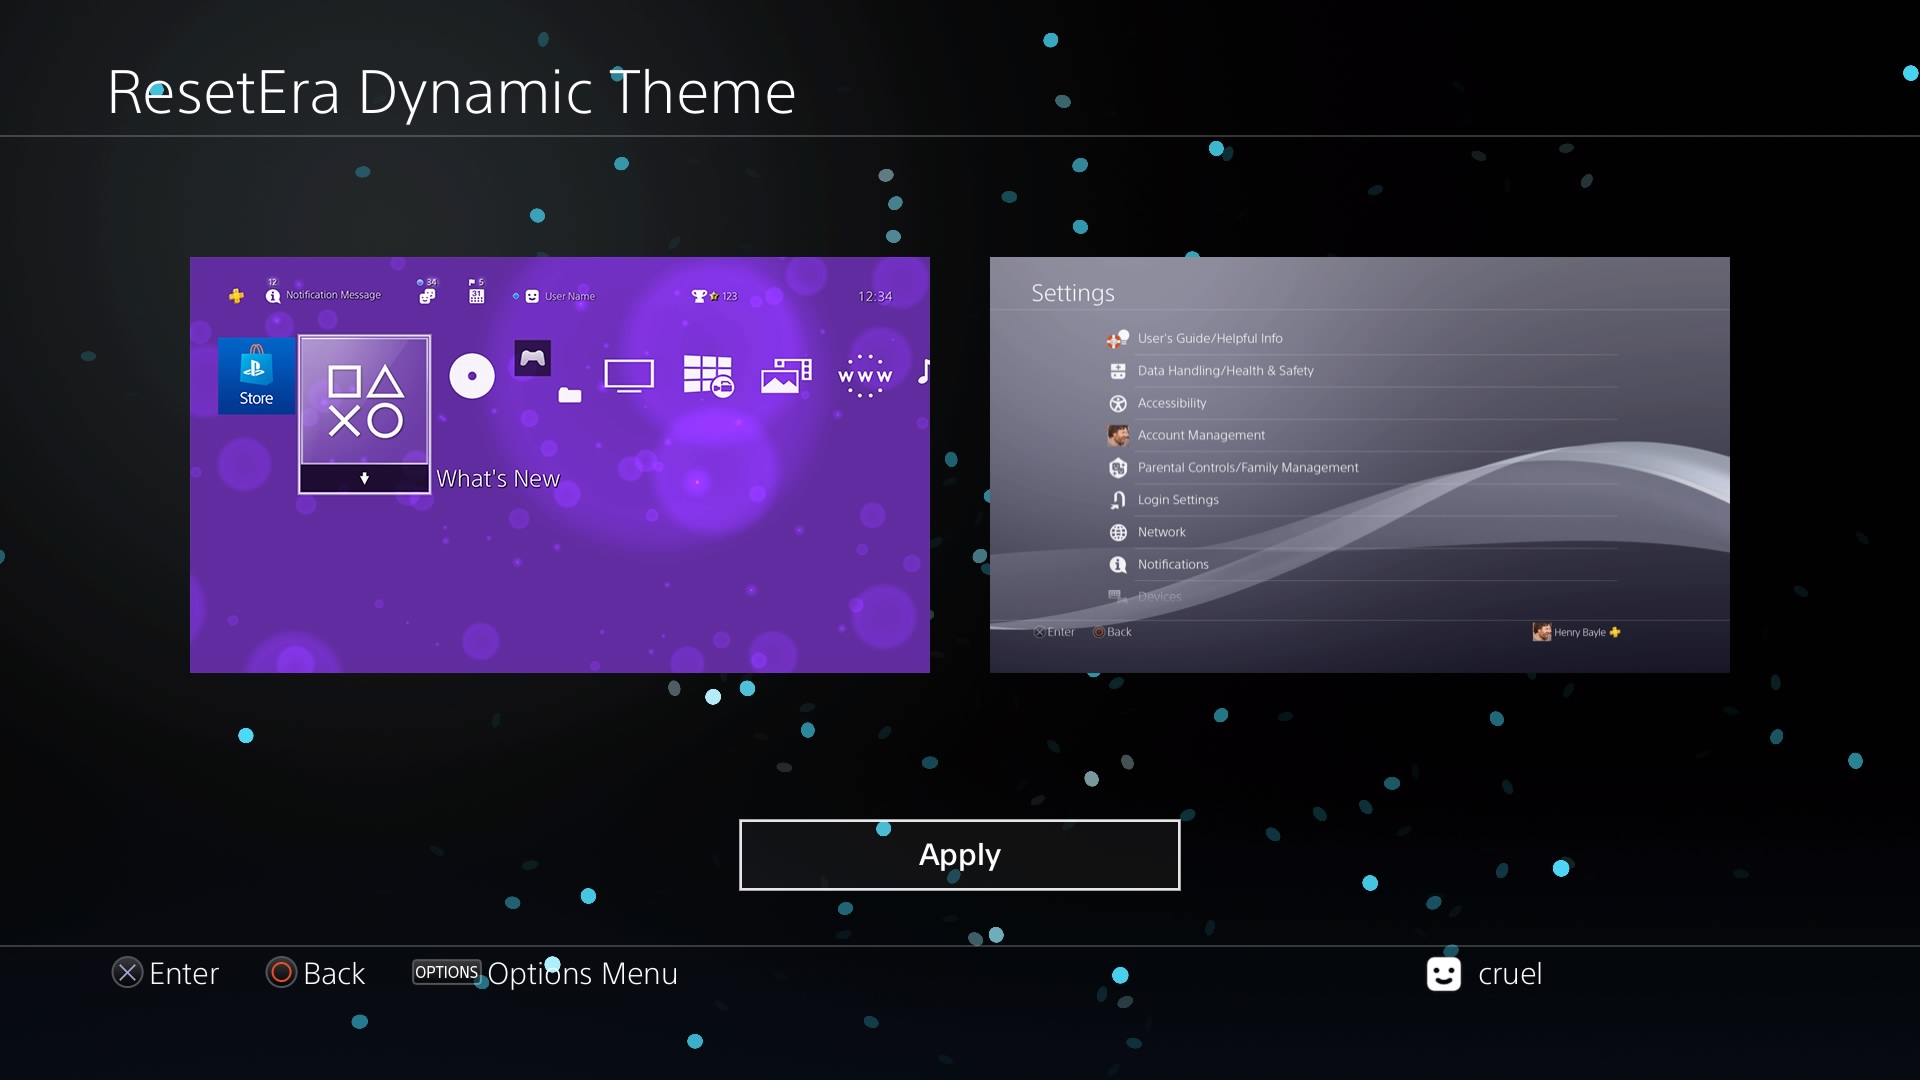The height and width of the screenshot is (1080, 1920).
Task: Click the cruel user avatar icon
Action: click(x=1443, y=974)
